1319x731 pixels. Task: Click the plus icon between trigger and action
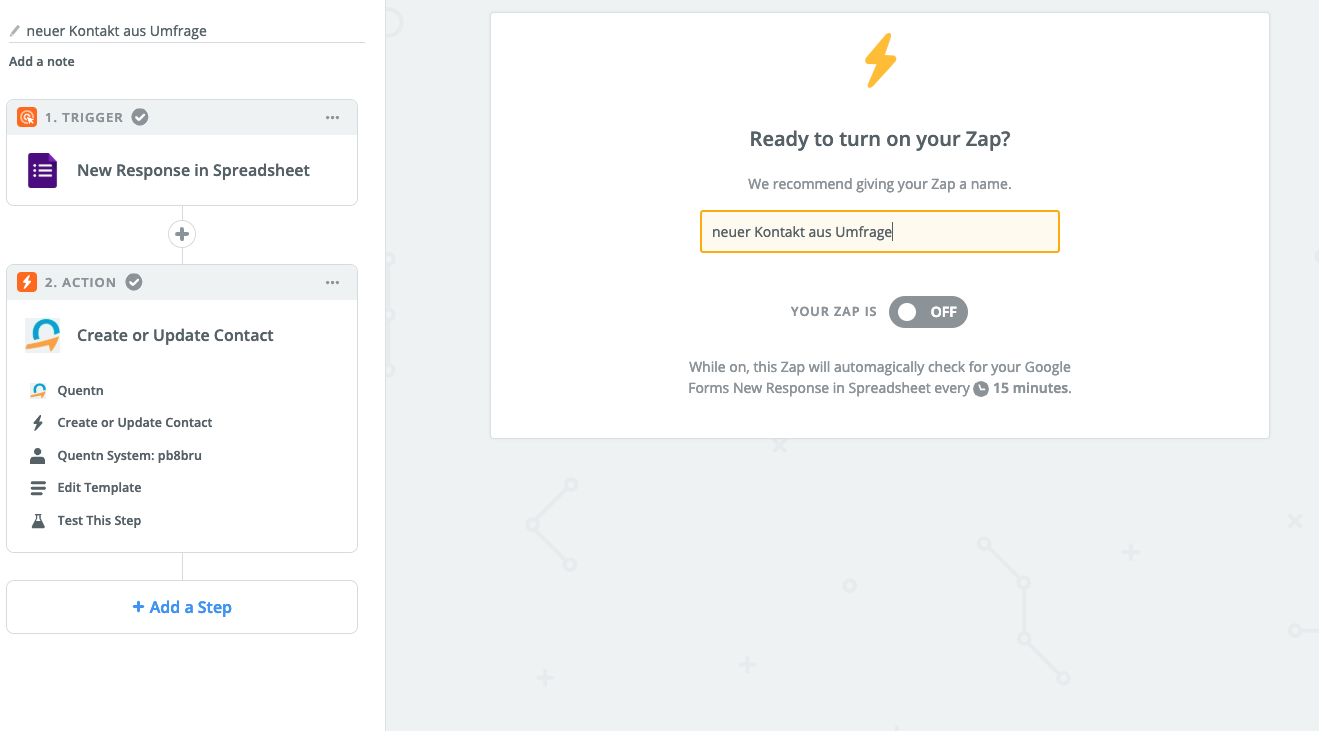pos(182,233)
